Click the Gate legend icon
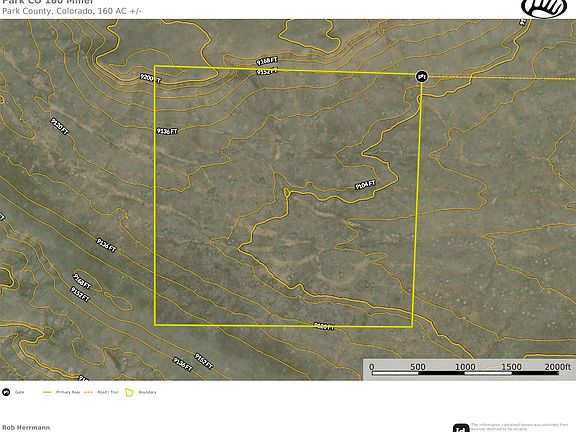576x432 pixels. click(6, 392)
